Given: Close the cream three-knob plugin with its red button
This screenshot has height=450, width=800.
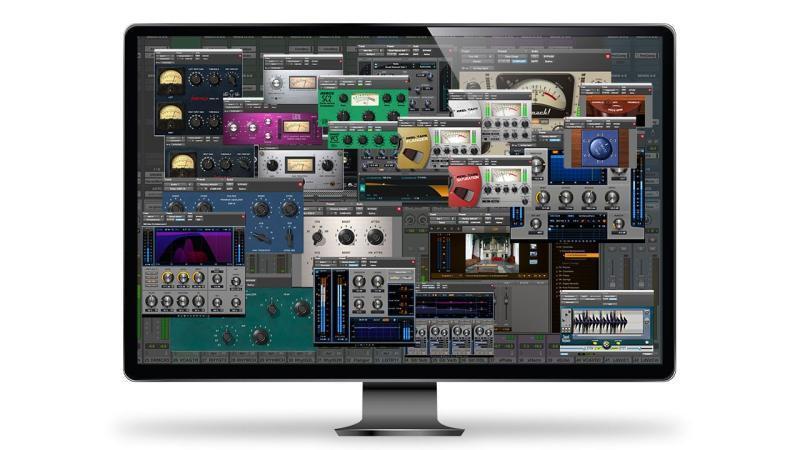Looking at the screenshot, I should pyautogui.click(x=399, y=210).
